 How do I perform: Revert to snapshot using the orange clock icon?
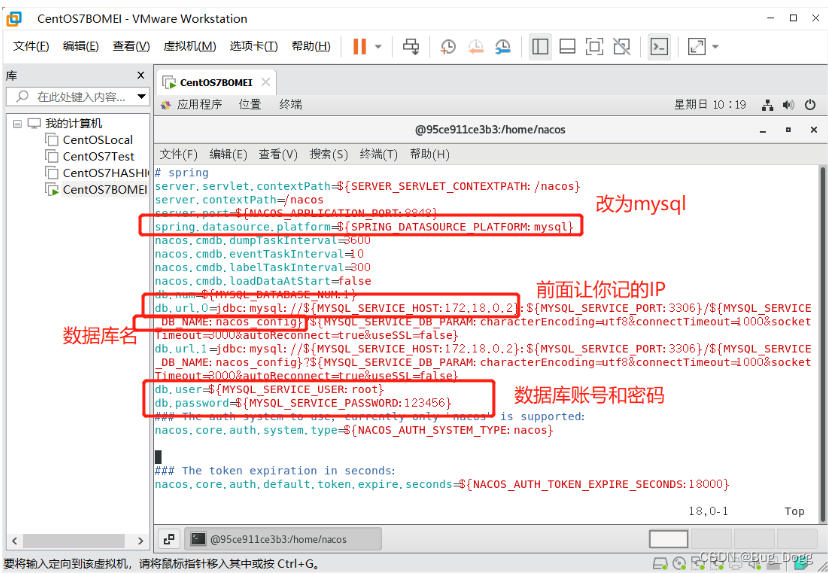(475, 46)
